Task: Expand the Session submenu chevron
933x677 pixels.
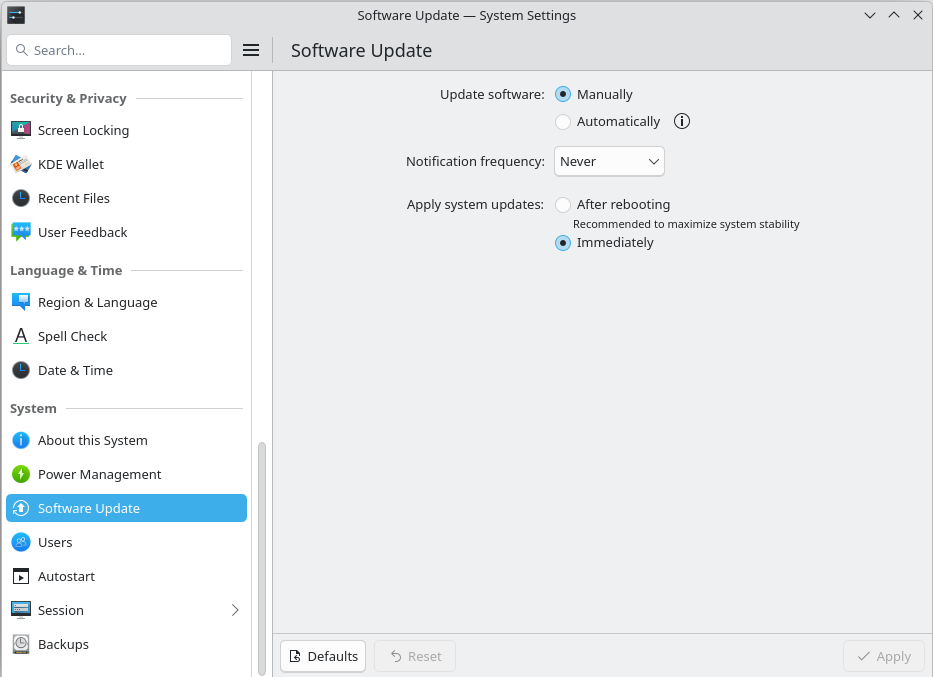Action: 235,610
